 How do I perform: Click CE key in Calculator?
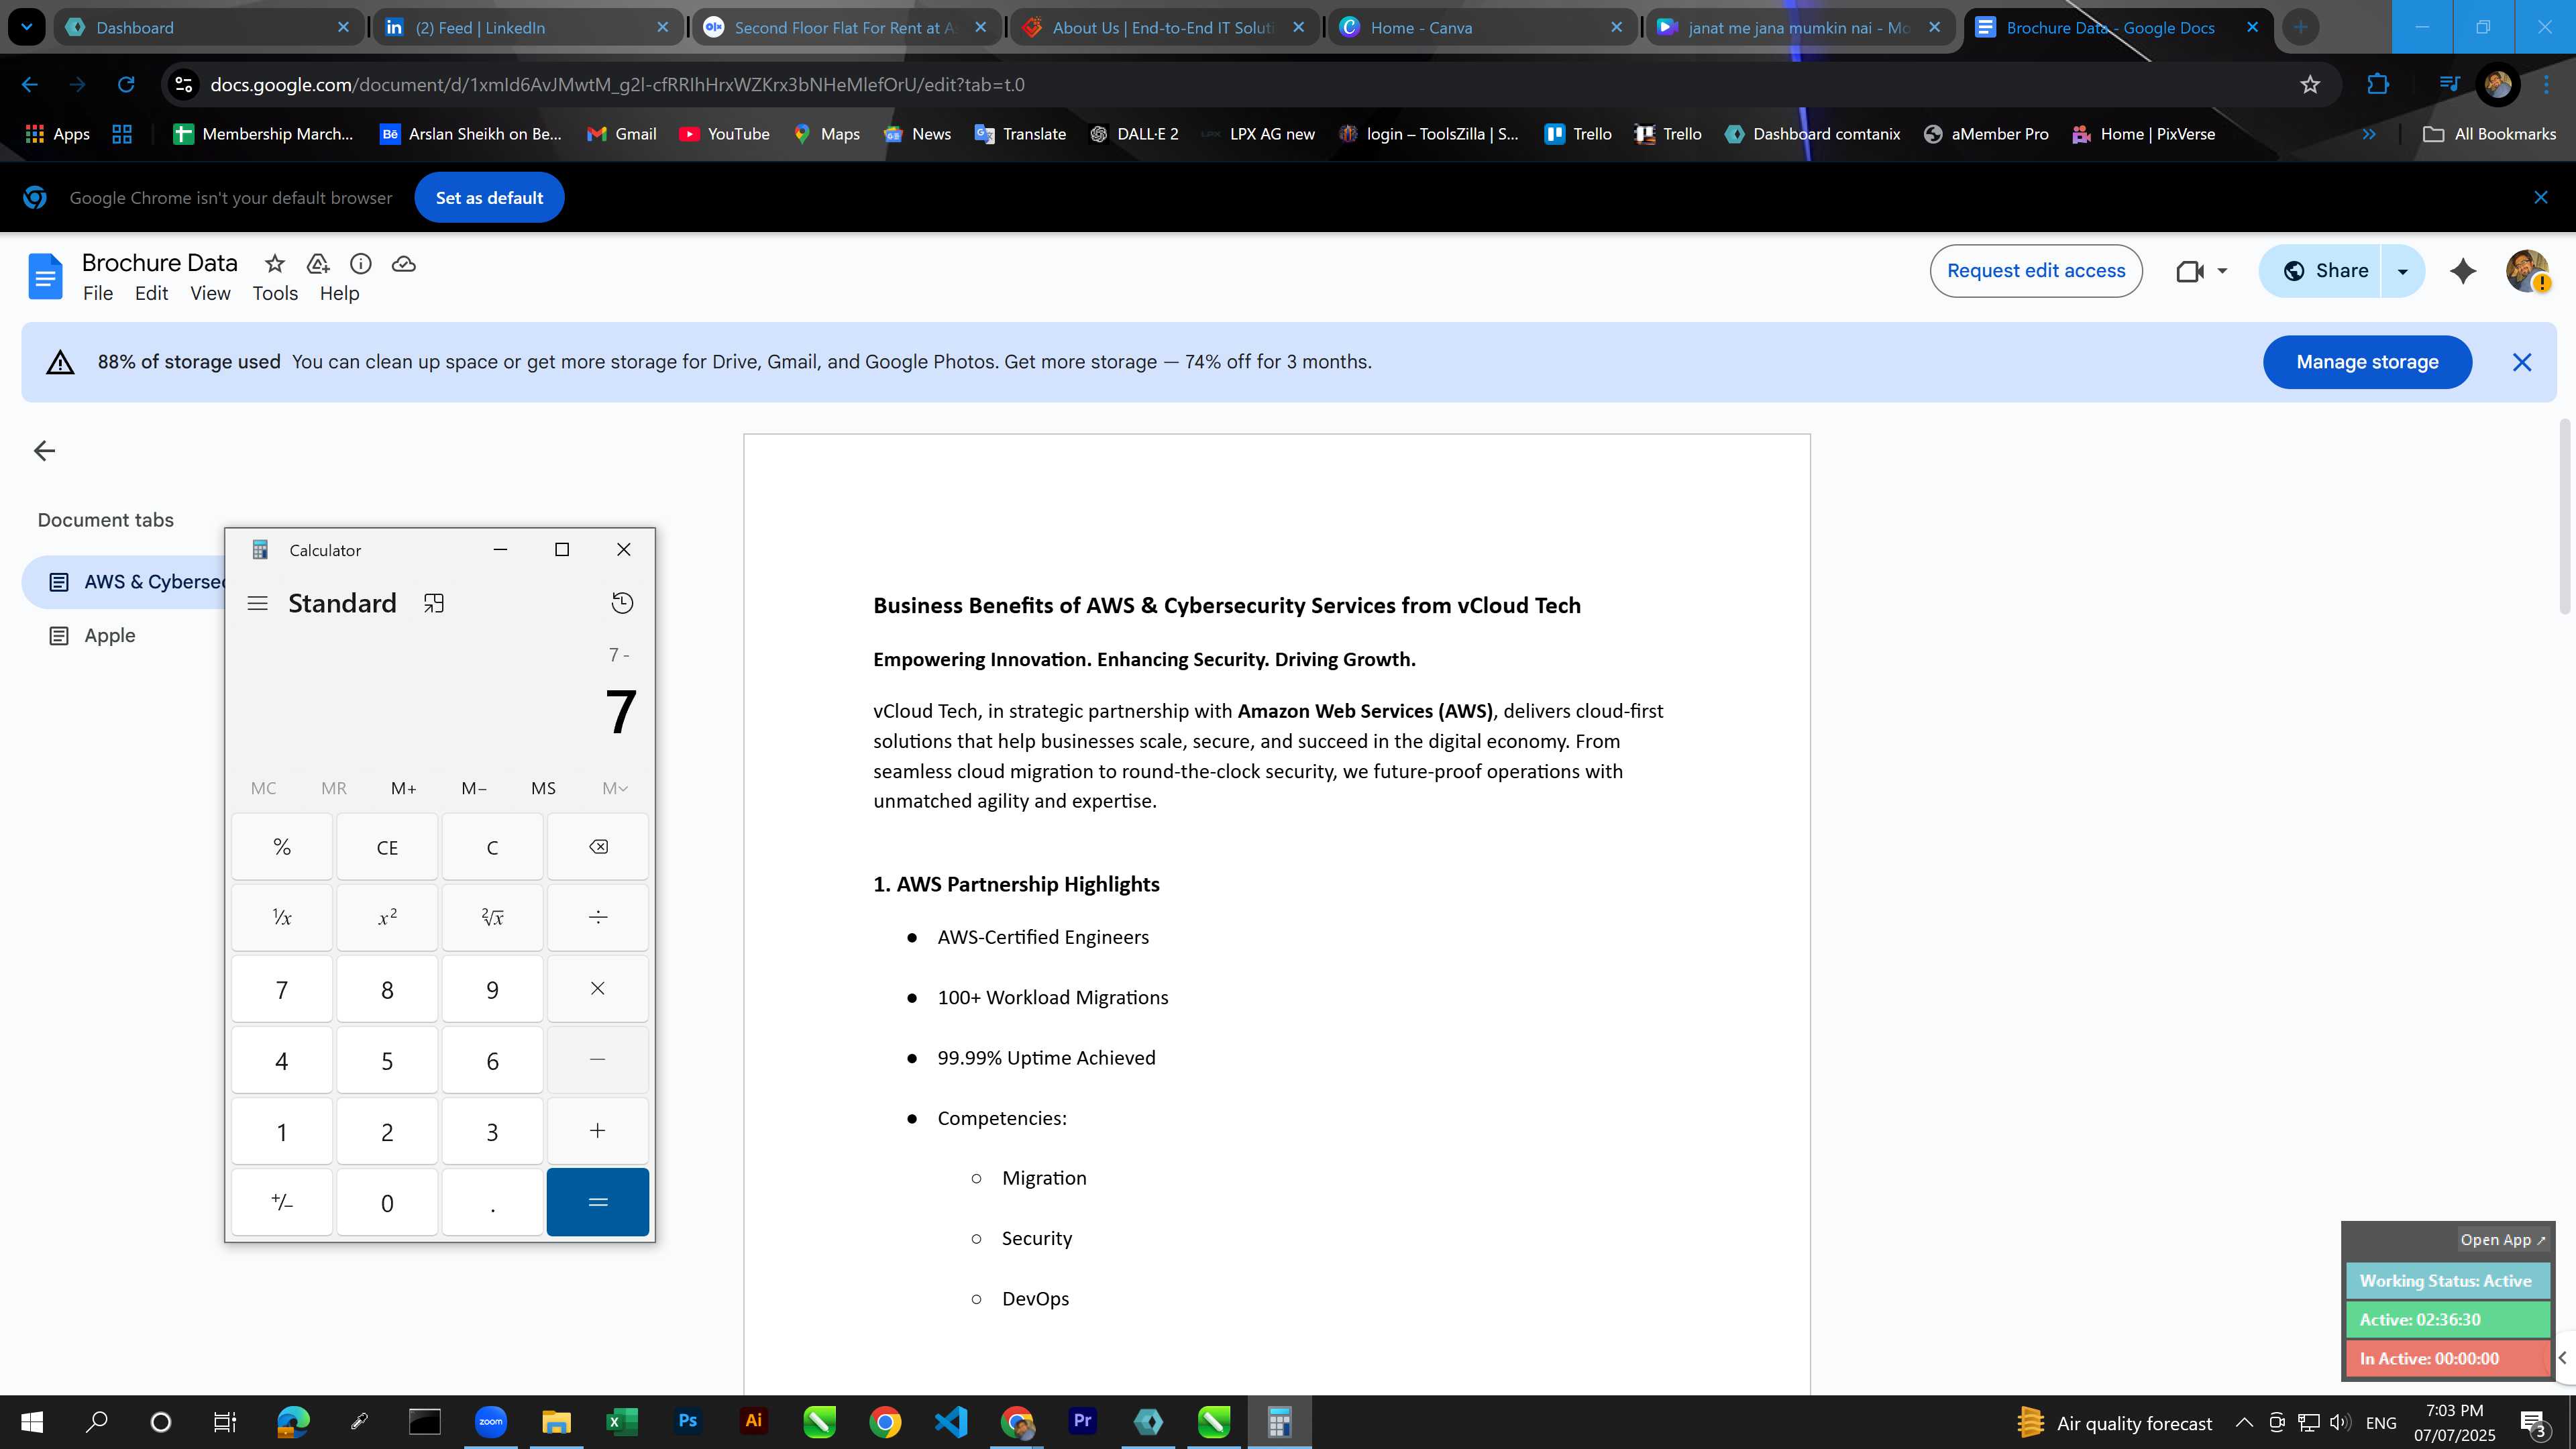click(387, 847)
